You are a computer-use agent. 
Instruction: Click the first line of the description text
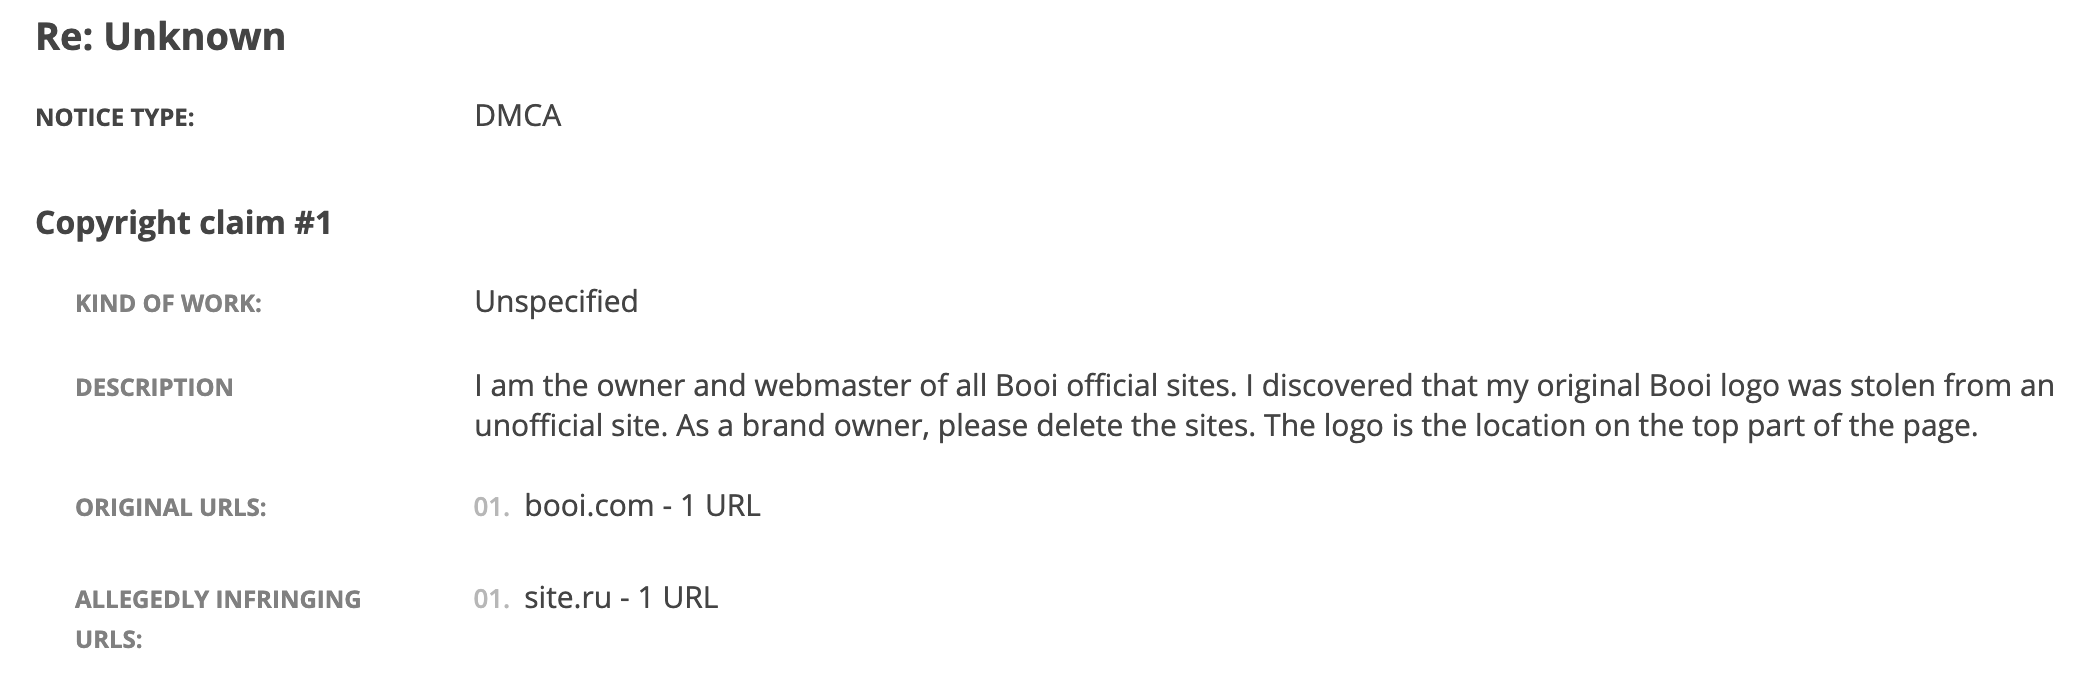1264,385
